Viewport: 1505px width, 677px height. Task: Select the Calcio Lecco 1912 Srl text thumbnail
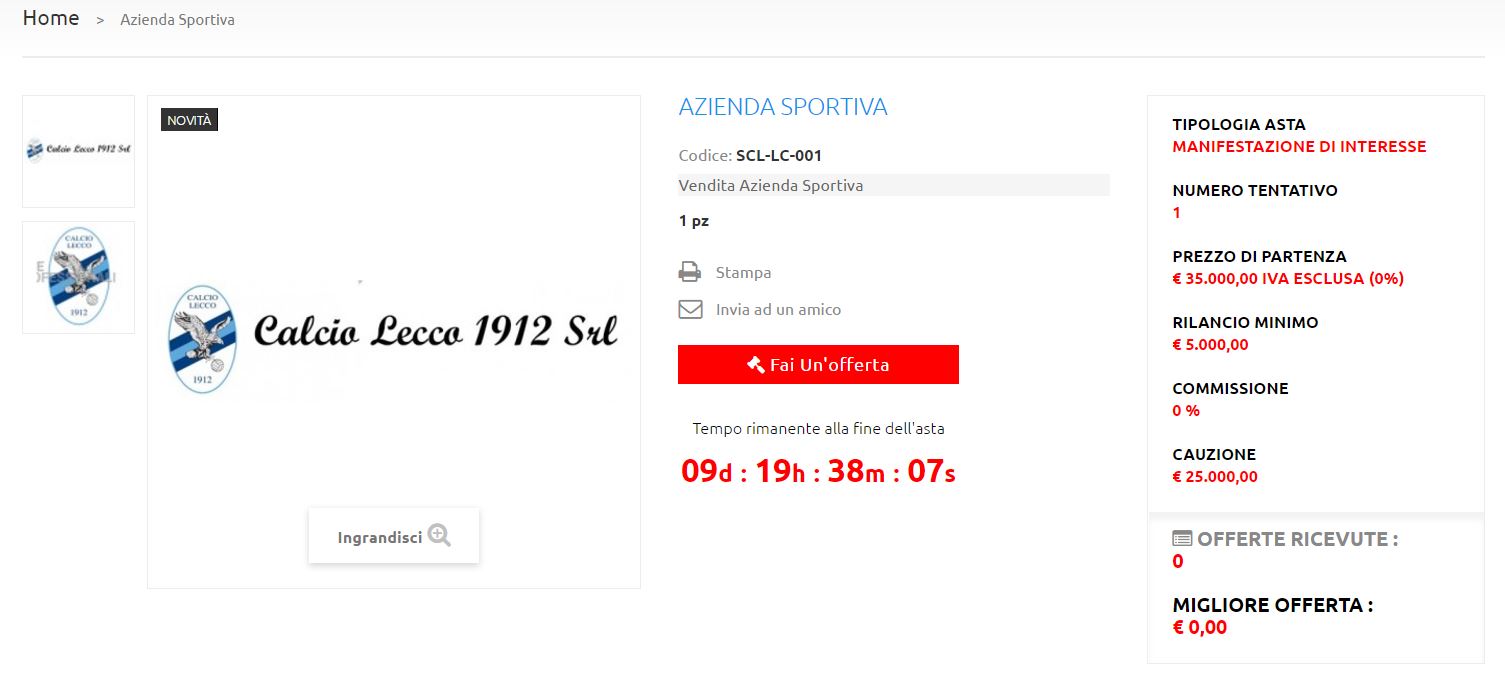pyautogui.click(x=78, y=151)
